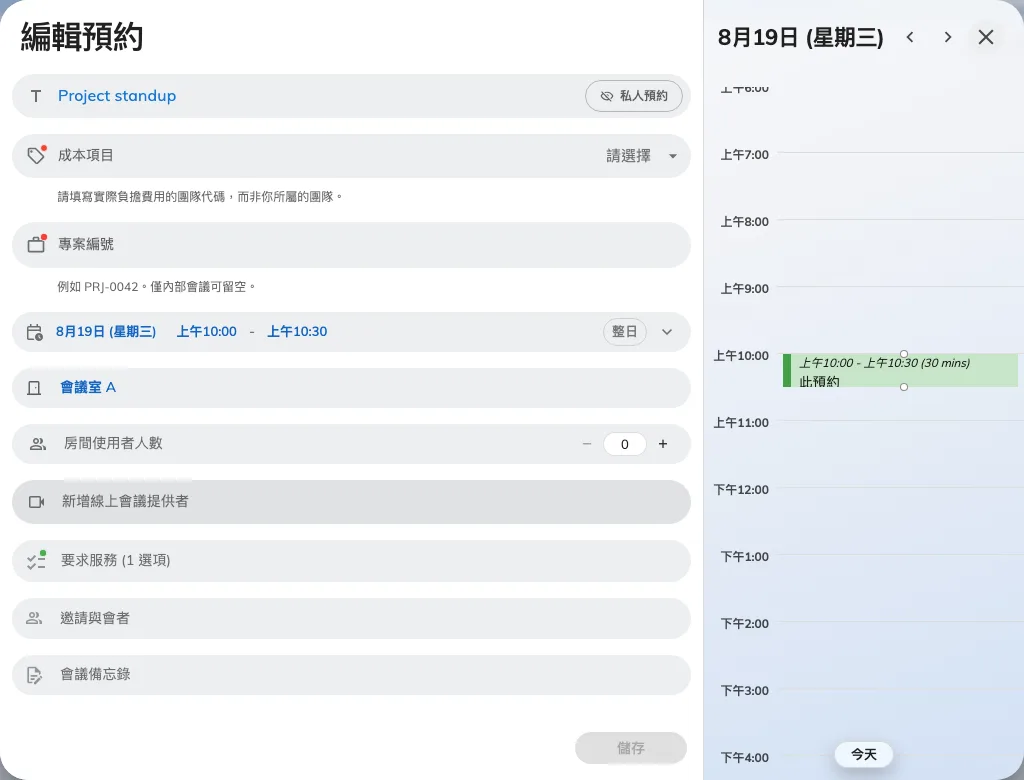Click the project number briefcase icon

(36, 244)
